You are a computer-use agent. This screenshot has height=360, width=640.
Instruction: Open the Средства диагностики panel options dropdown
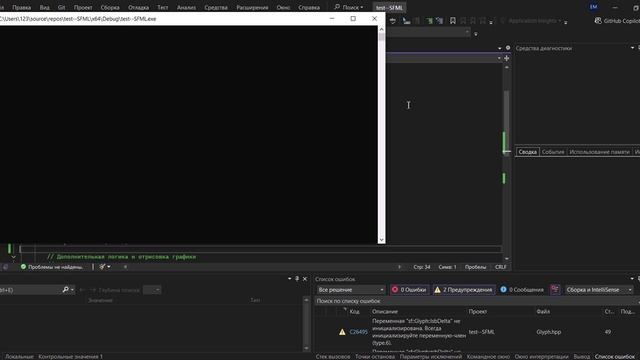click(x=632, y=48)
